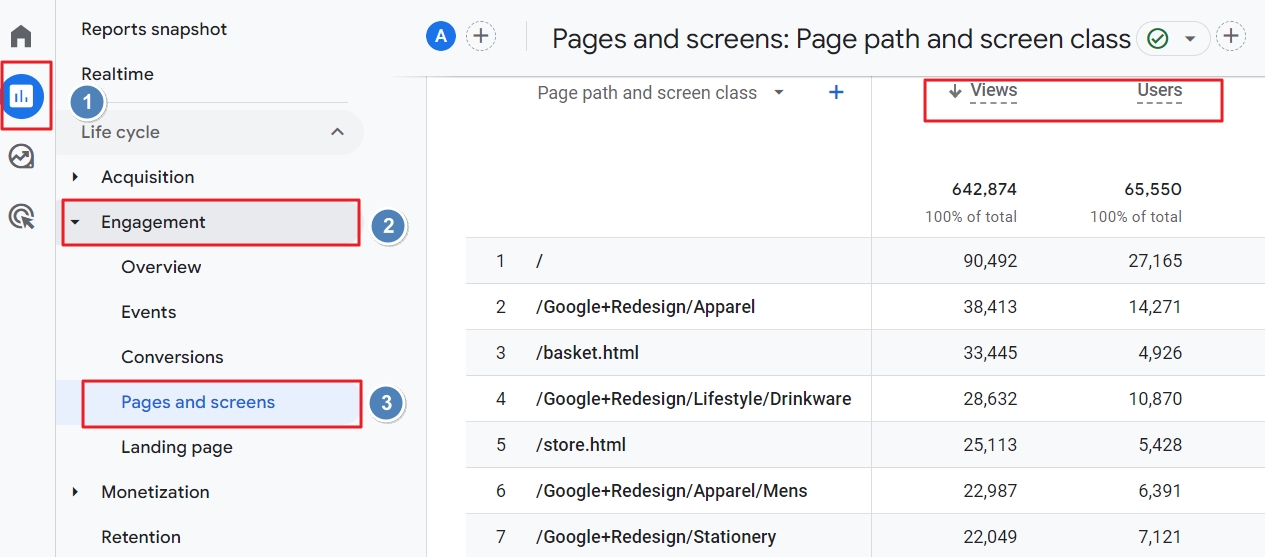Open the Landing page report
The width and height of the screenshot is (1265, 557).
point(177,447)
